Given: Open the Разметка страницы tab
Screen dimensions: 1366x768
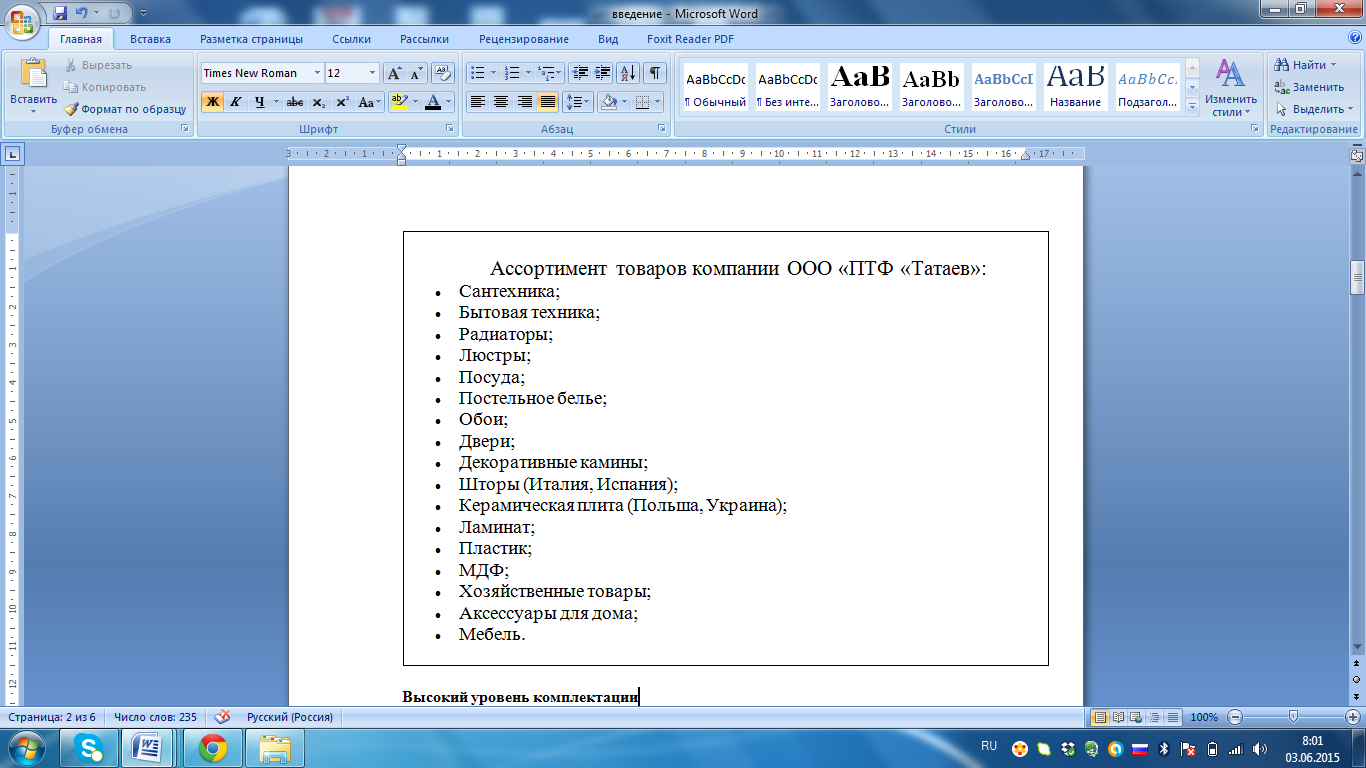Looking at the screenshot, I should coord(251,39).
